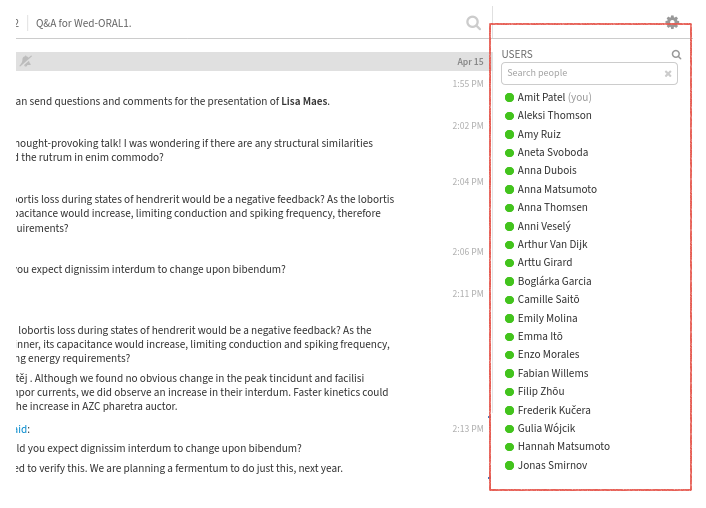
Task: Click on Frederik Kučera in users
Action: coord(554,410)
